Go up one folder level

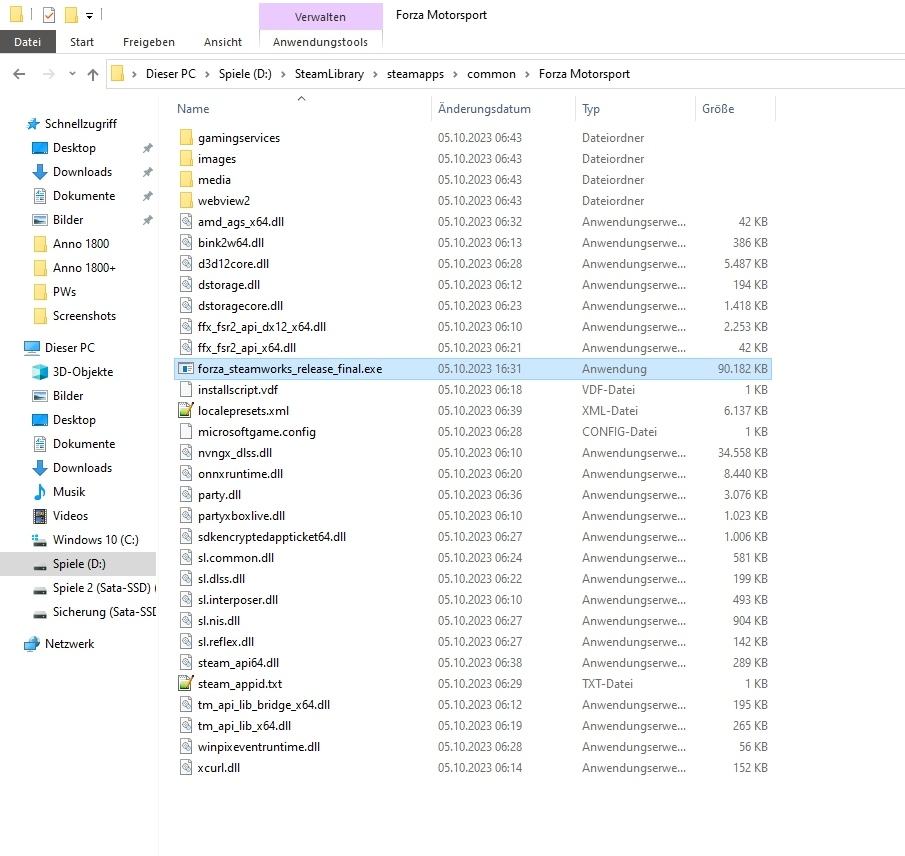pos(93,74)
